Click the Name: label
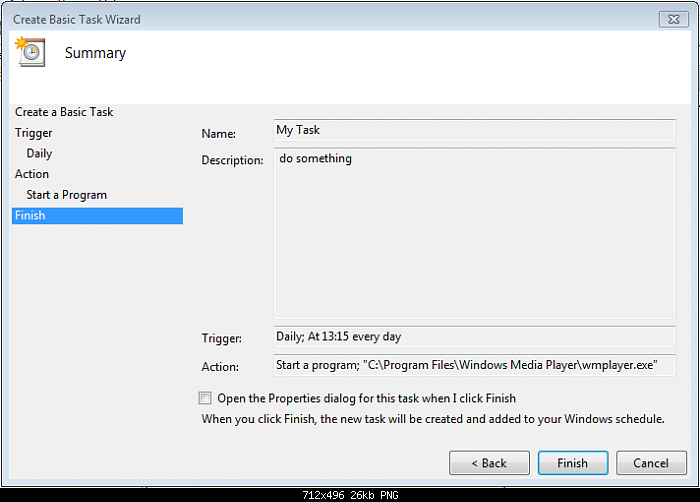Viewport: 700px width, 502px height. (x=218, y=133)
